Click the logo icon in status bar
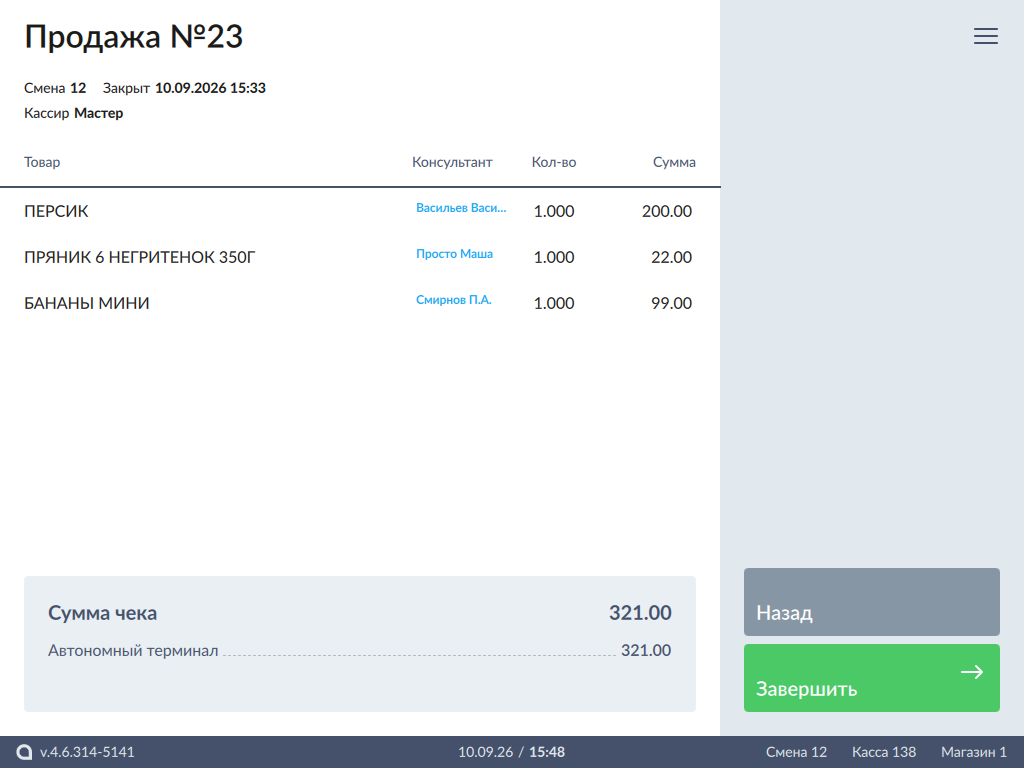This screenshot has height=768, width=1024. click(x=24, y=752)
